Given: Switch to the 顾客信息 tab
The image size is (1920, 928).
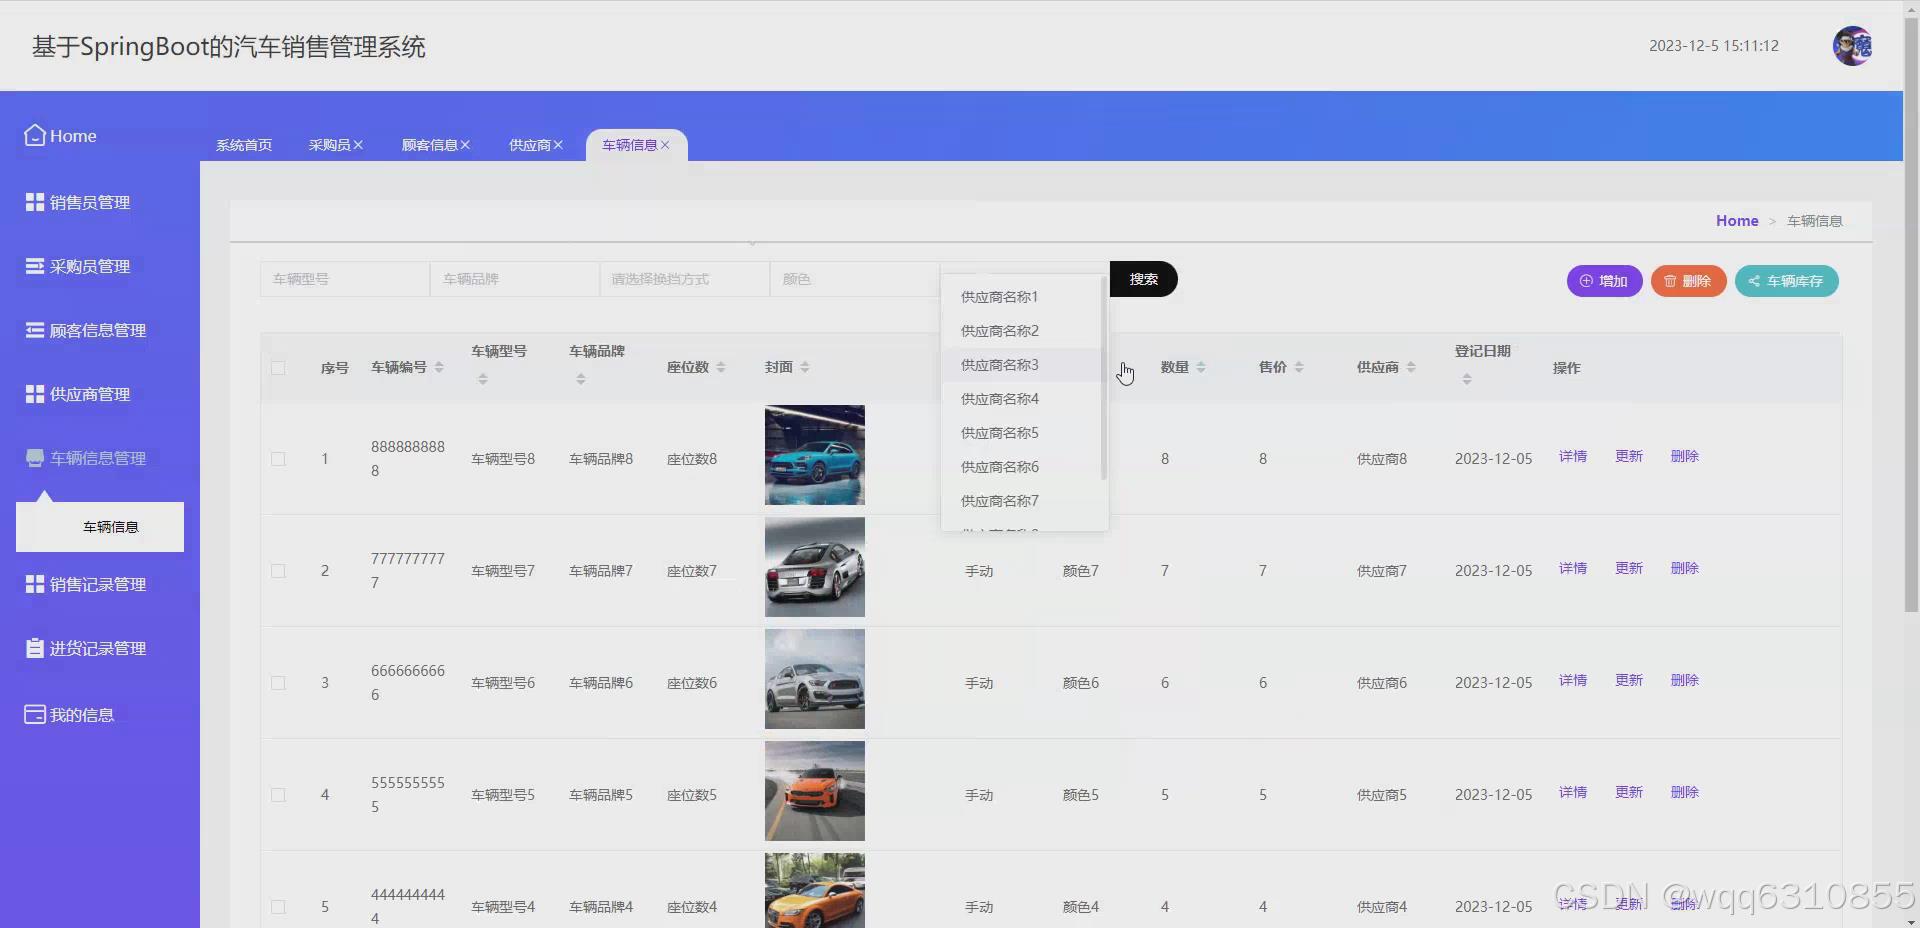Looking at the screenshot, I should point(429,145).
